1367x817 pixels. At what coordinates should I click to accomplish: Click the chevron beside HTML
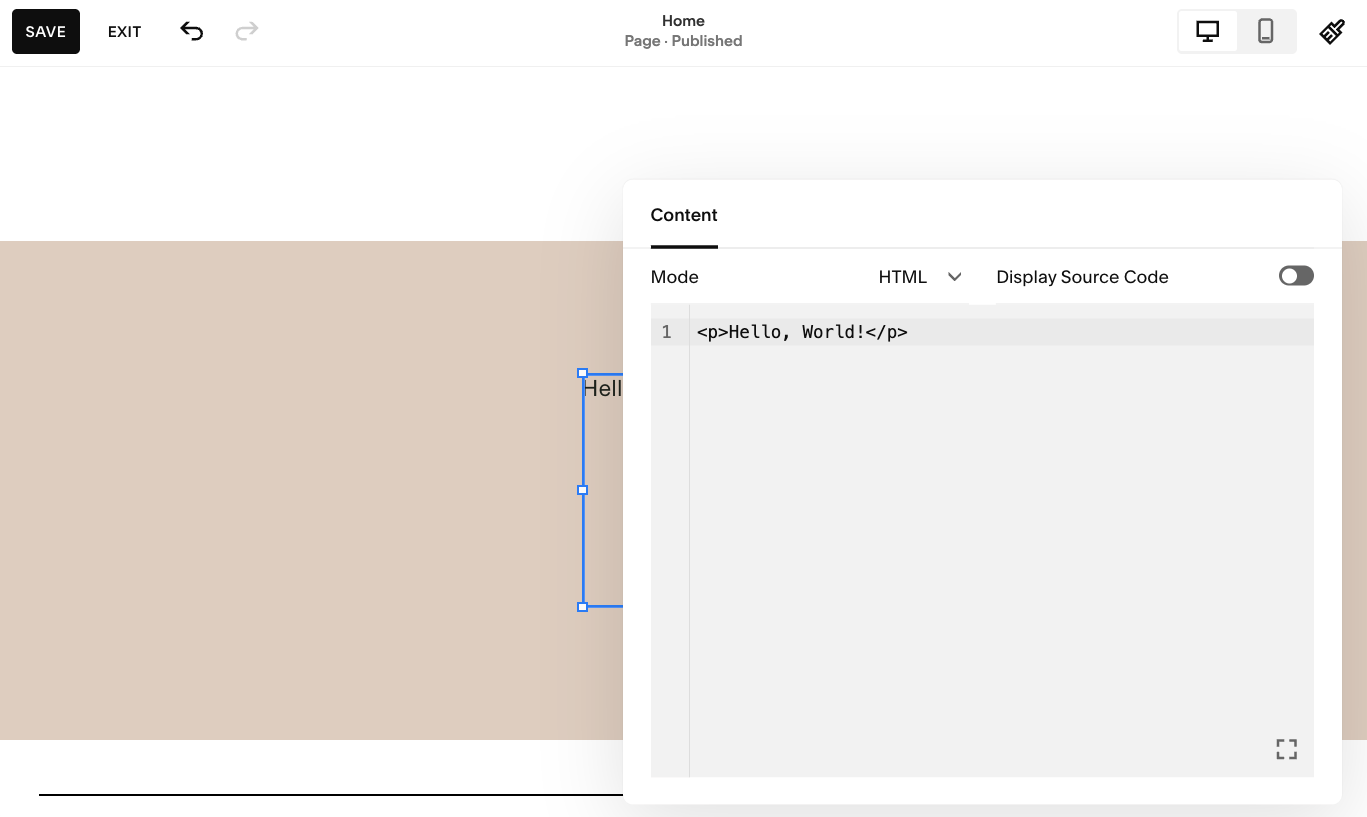[953, 276]
